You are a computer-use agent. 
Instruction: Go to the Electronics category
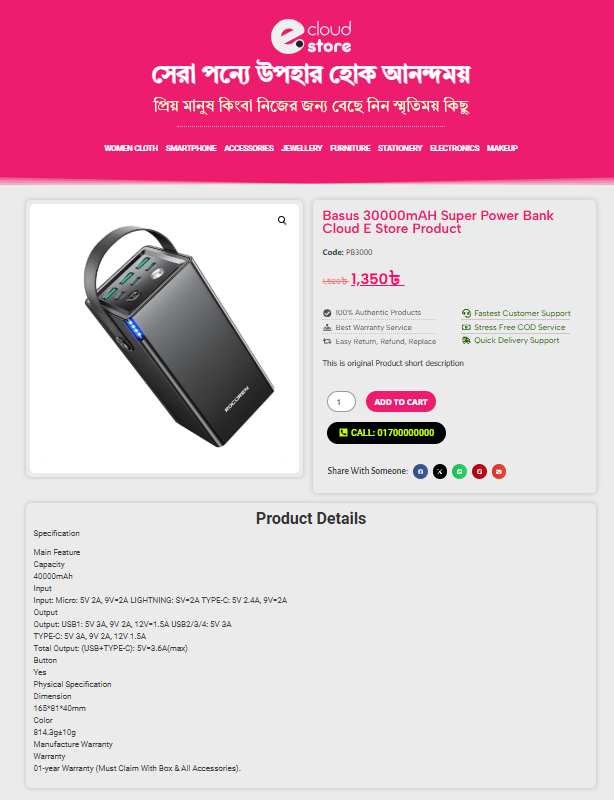tap(454, 148)
